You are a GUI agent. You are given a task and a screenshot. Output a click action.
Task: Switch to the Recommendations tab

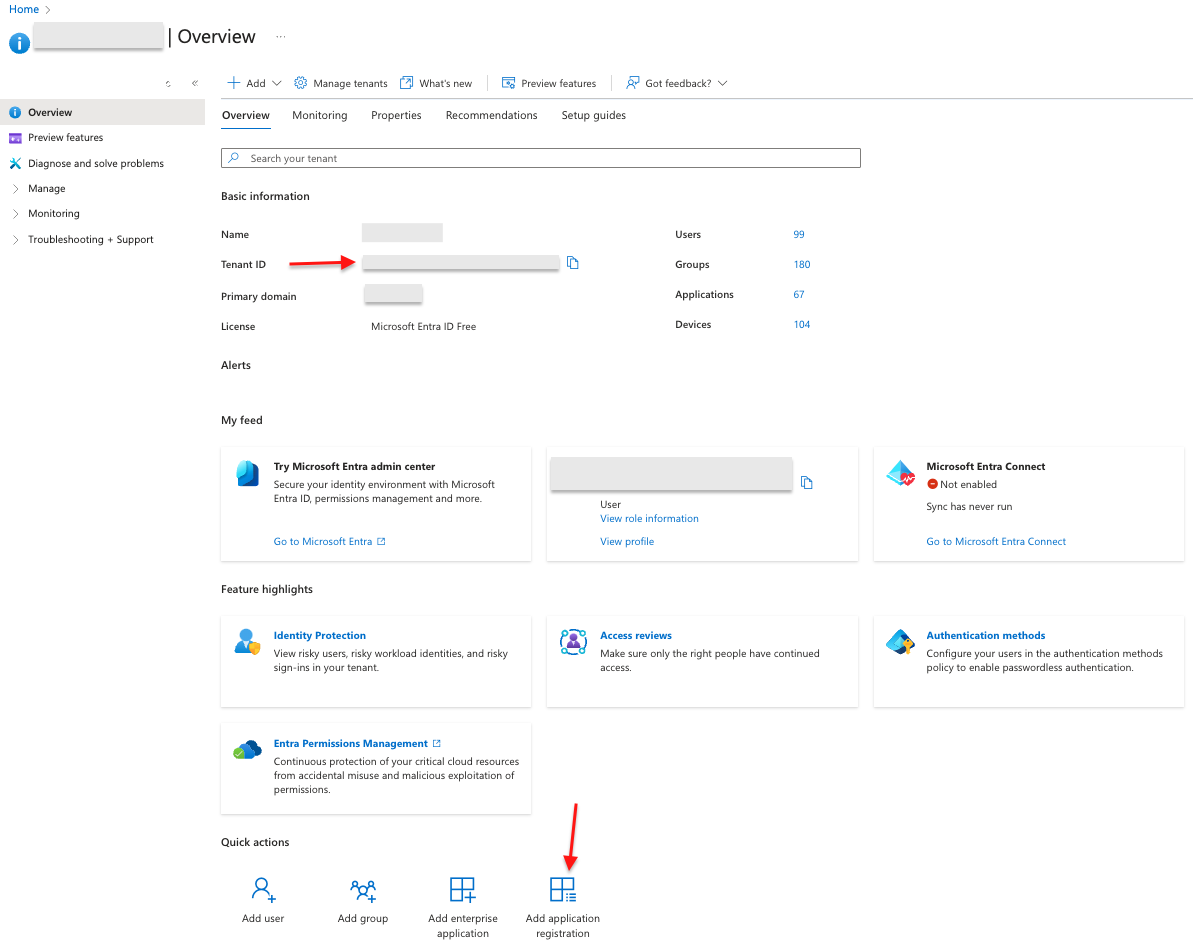pos(491,115)
